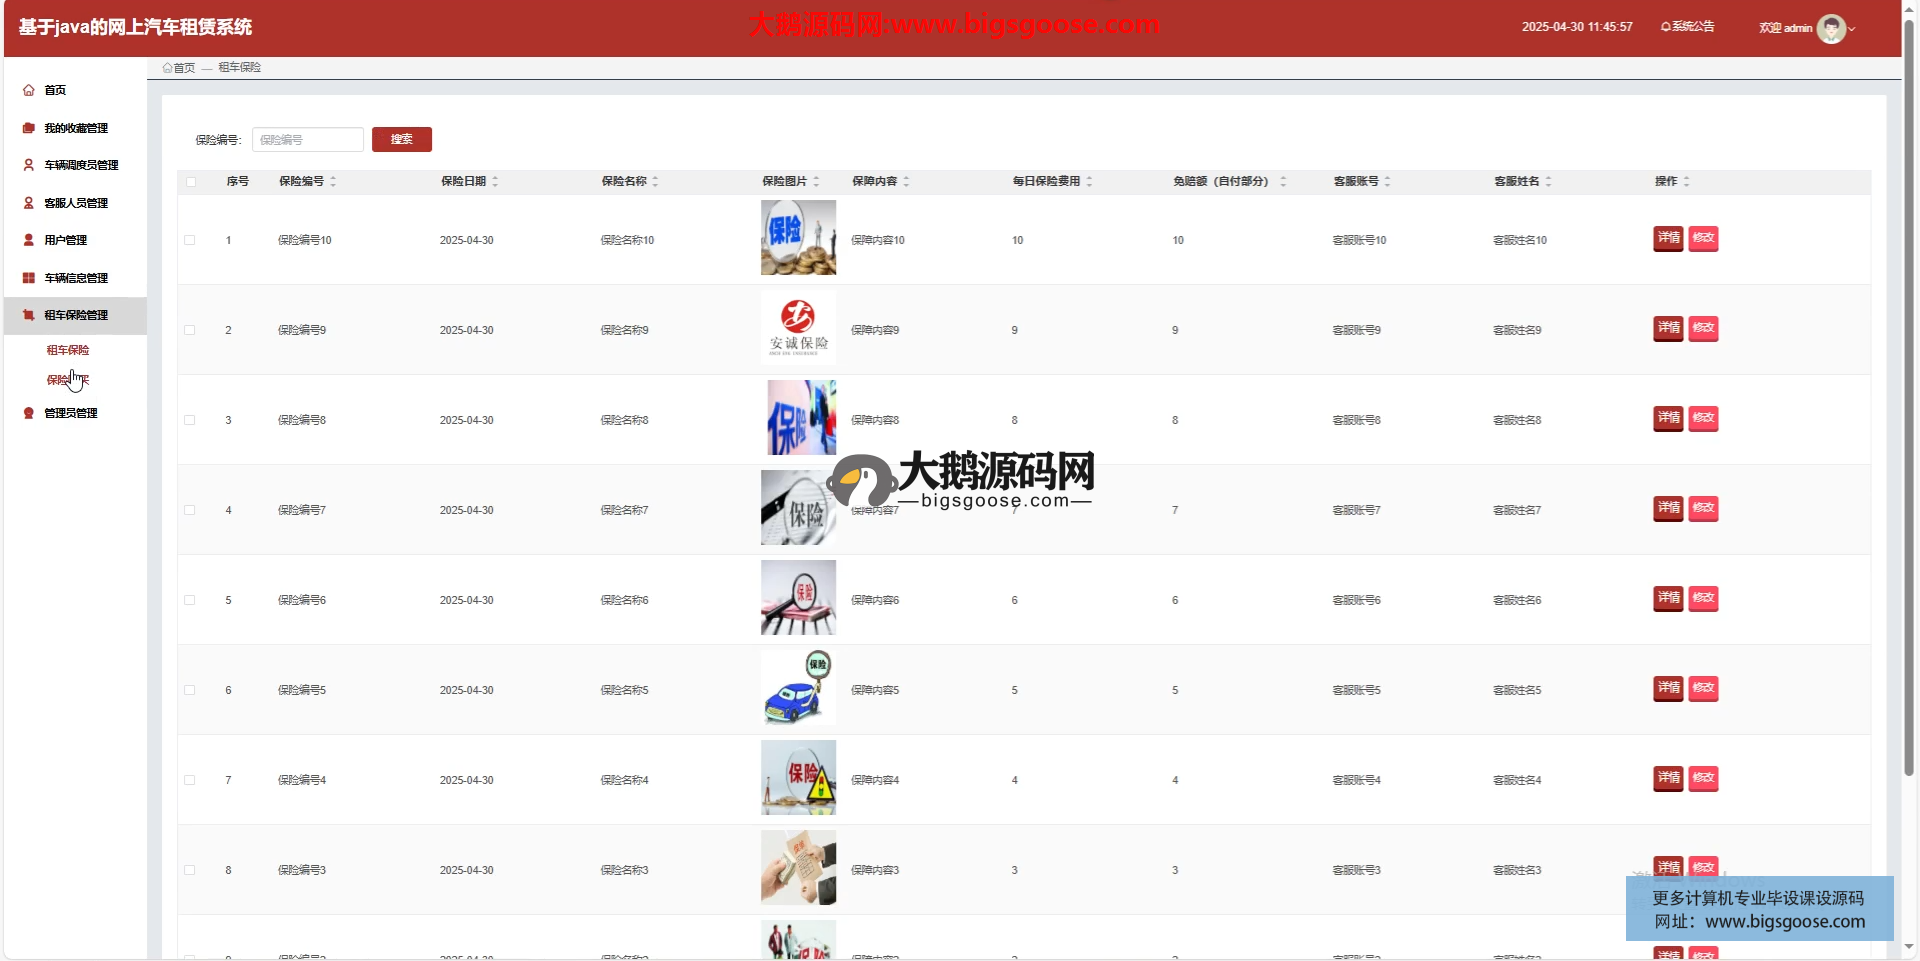The image size is (1920, 961).
Task: Click the 我的收藏管理 folder icon
Action: tap(29, 128)
